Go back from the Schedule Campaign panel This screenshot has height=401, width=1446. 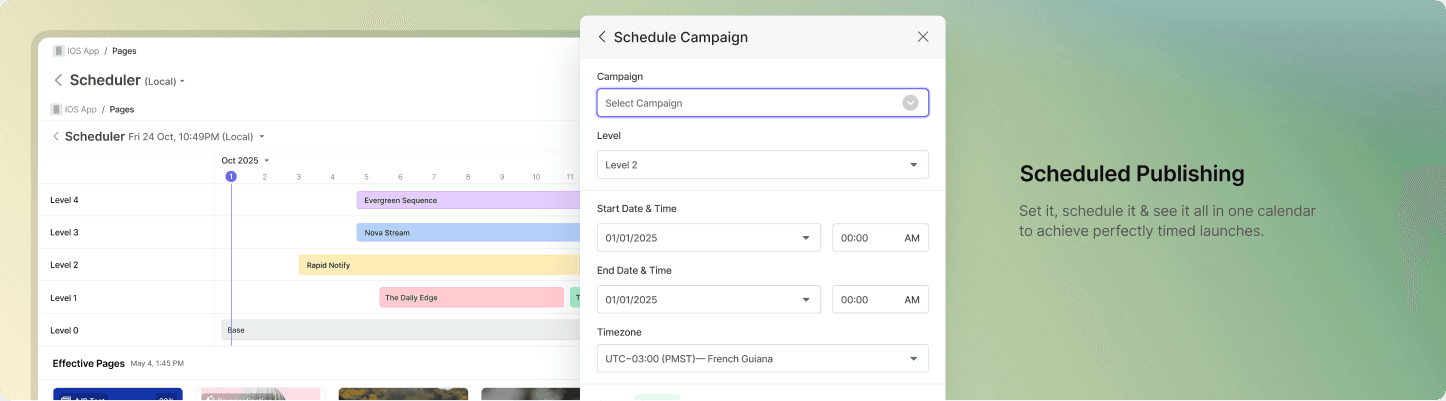602,37
